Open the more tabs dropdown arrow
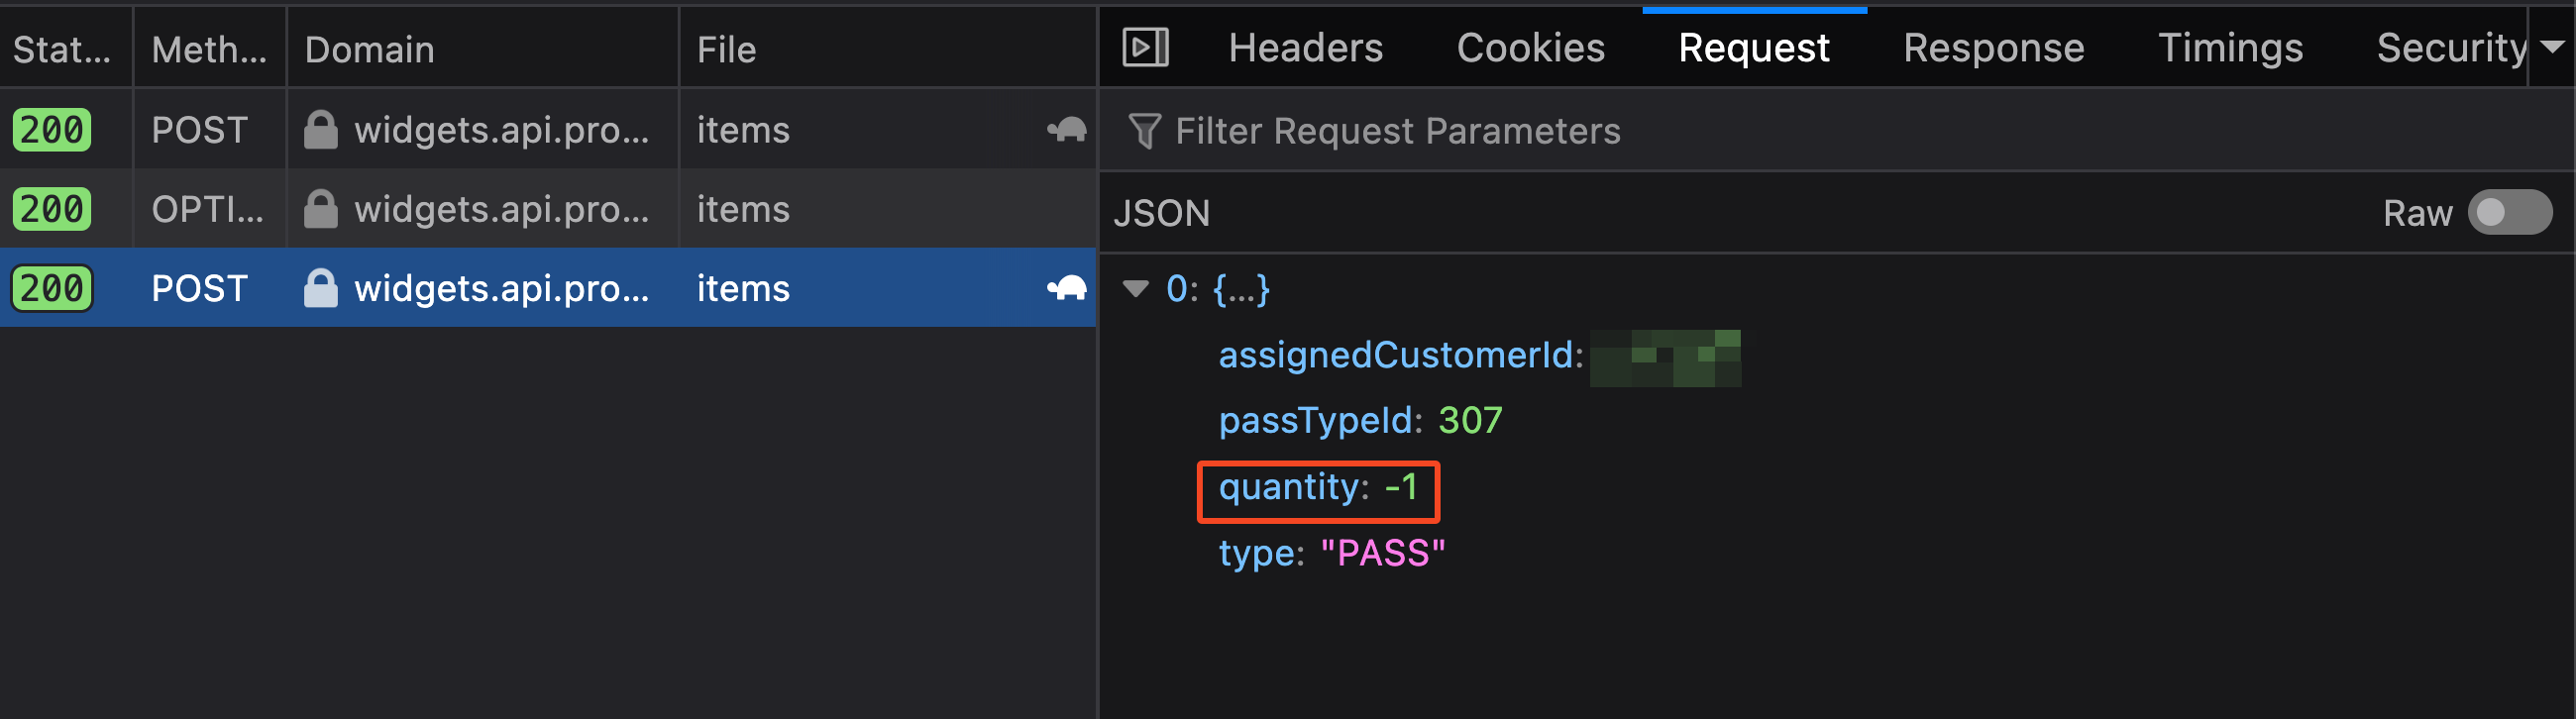This screenshot has width=2576, height=719. [2552, 47]
